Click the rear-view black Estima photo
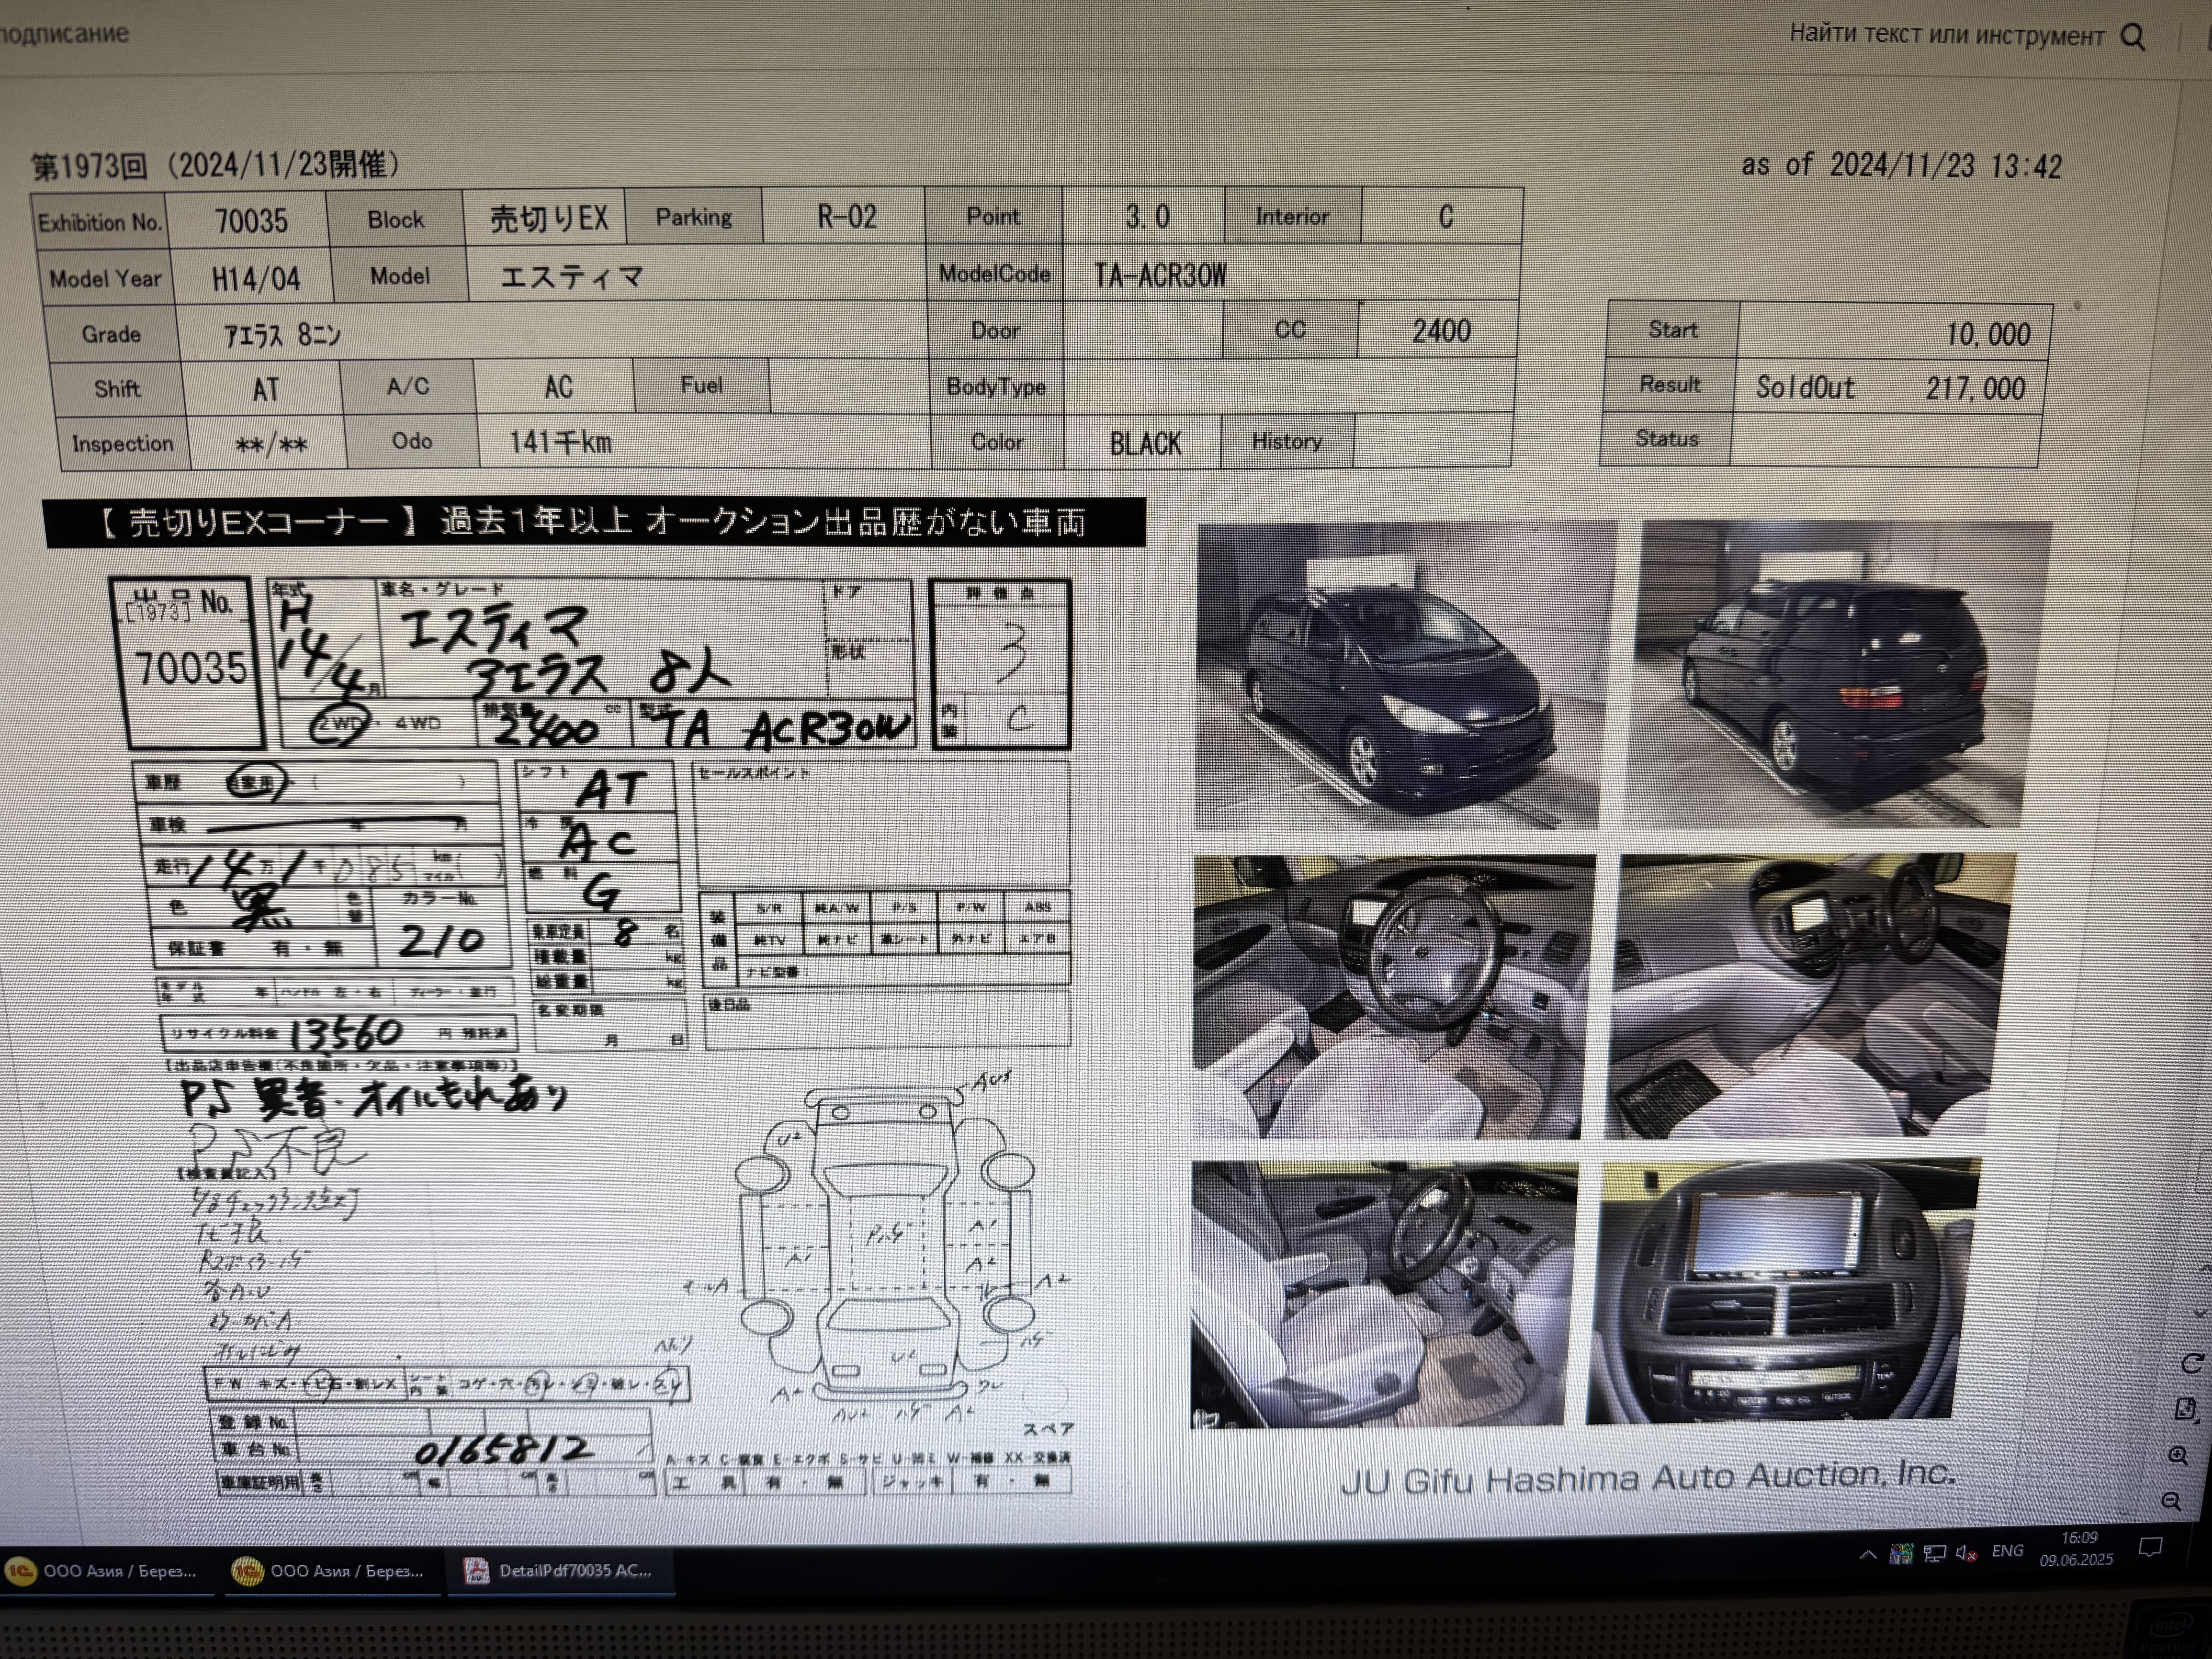The image size is (2212, 1659). click(x=1838, y=674)
